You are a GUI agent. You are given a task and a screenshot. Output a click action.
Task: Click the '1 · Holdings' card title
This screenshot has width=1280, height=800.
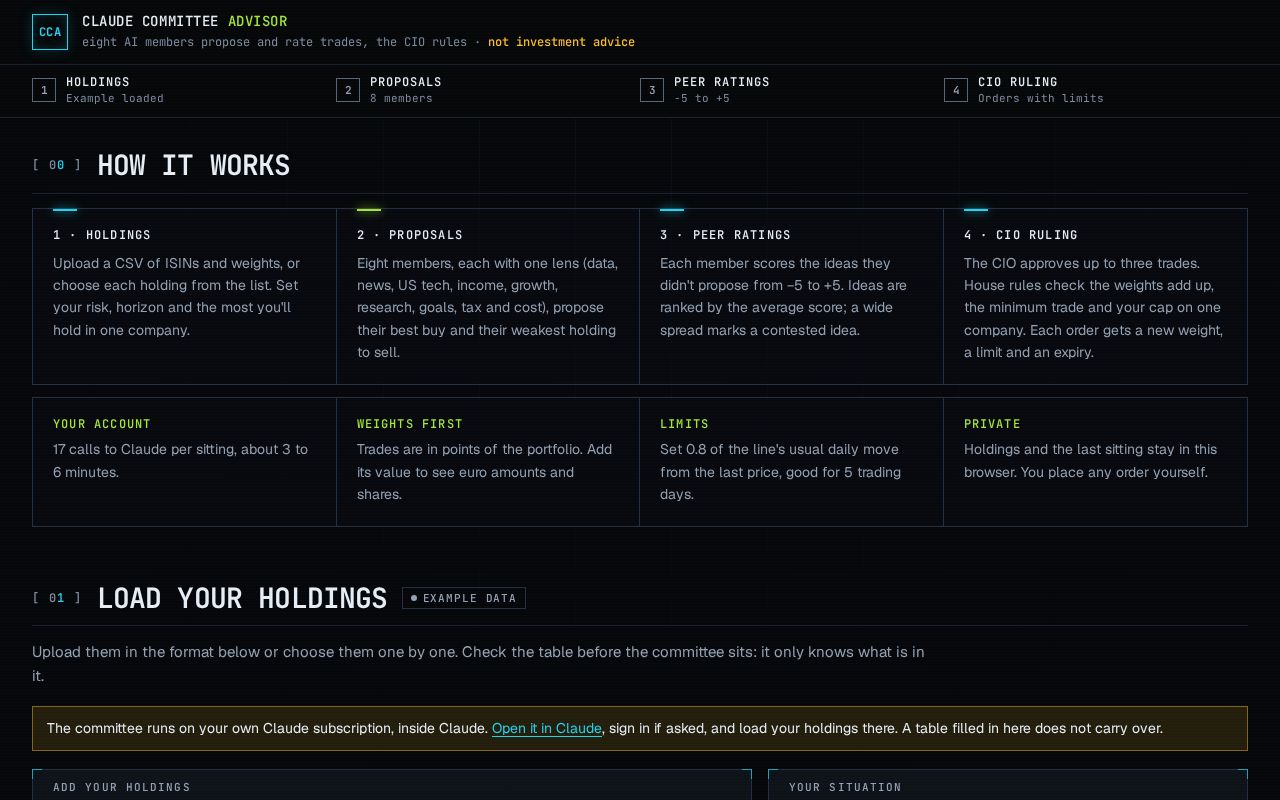click(102, 235)
